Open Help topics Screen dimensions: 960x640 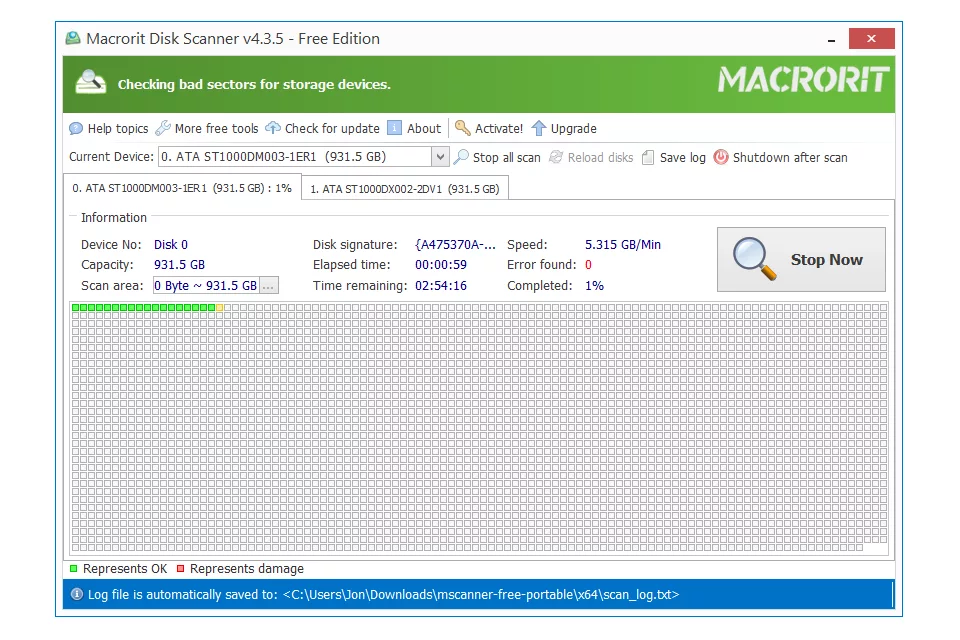tap(108, 129)
